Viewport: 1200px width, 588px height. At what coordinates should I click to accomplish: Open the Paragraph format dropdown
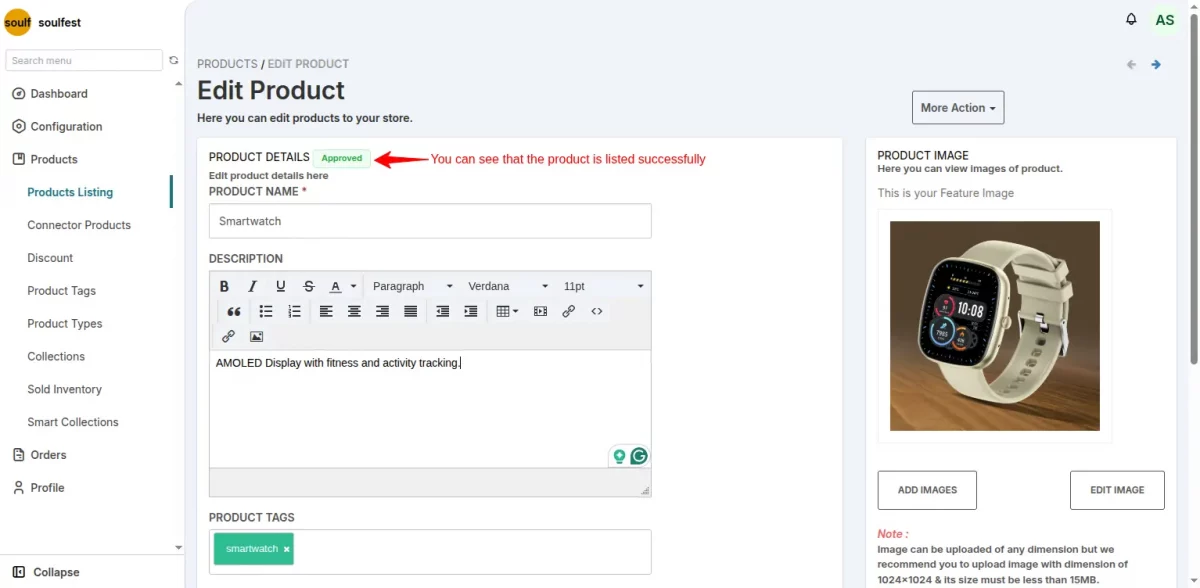(x=412, y=286)
